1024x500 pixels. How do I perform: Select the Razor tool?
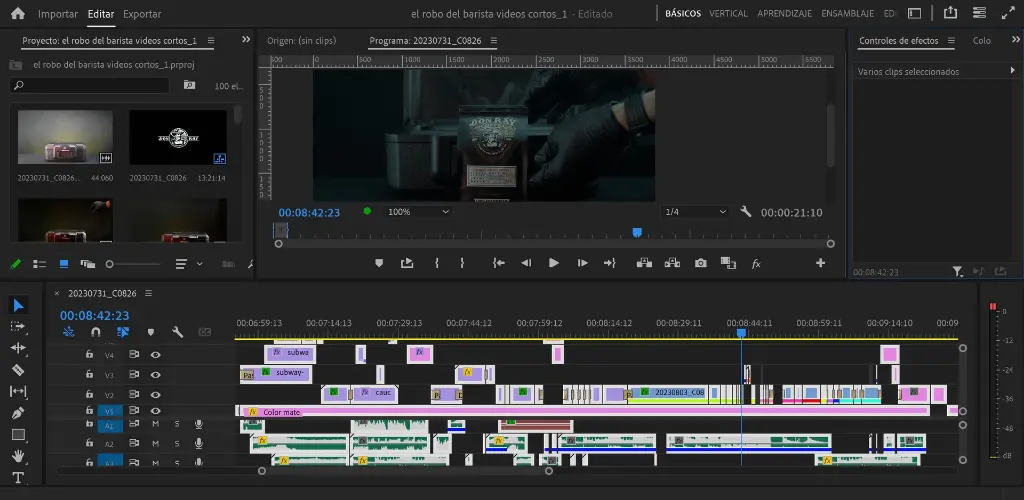click(x=18, y=370)
